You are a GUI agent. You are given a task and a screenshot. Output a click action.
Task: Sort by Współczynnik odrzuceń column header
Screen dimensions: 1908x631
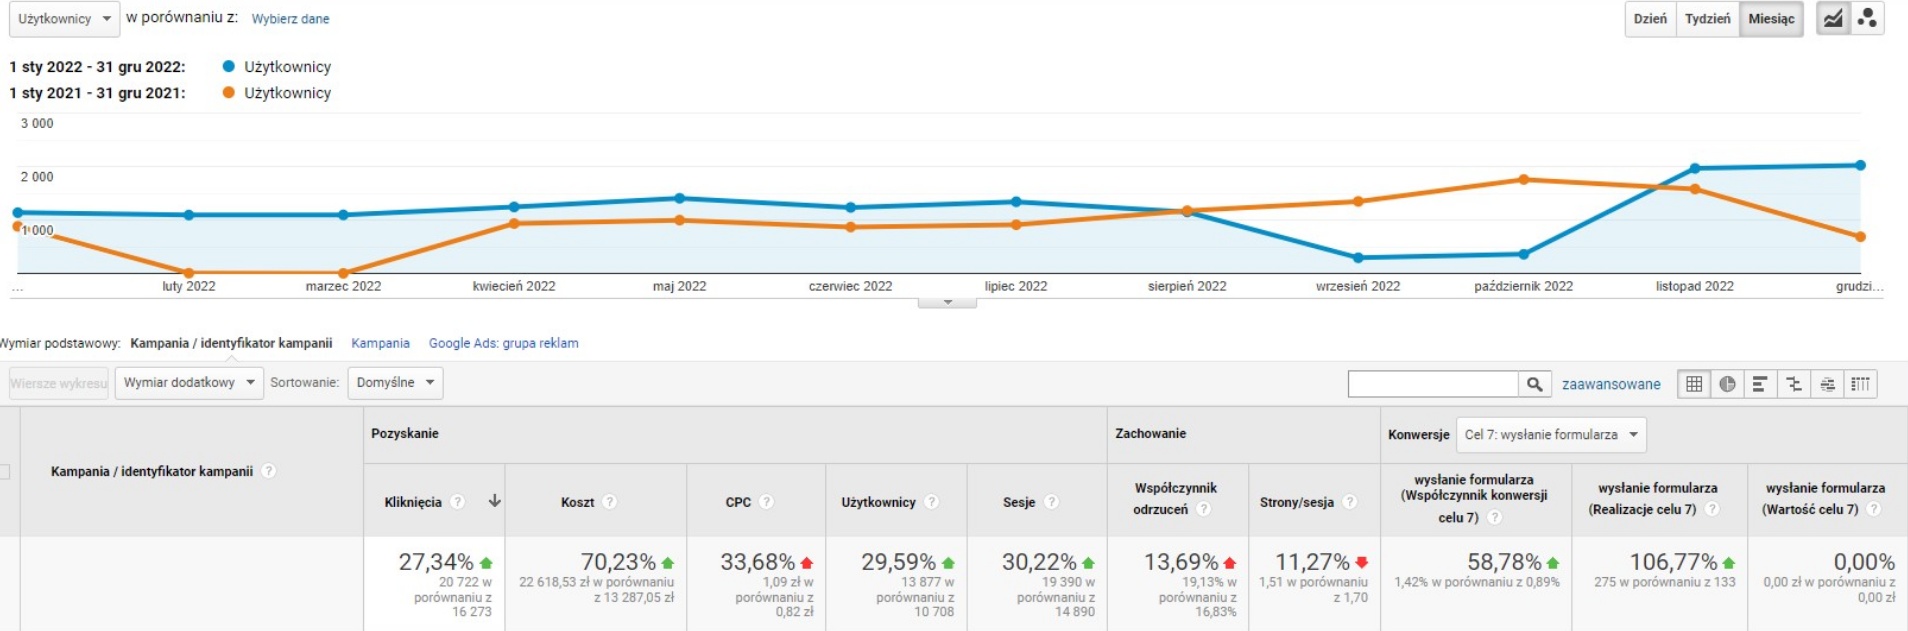[1175, 498]
